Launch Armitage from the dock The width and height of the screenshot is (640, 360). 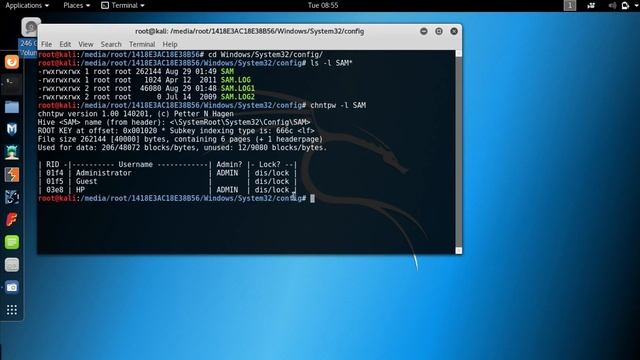(x=12, y=152)
